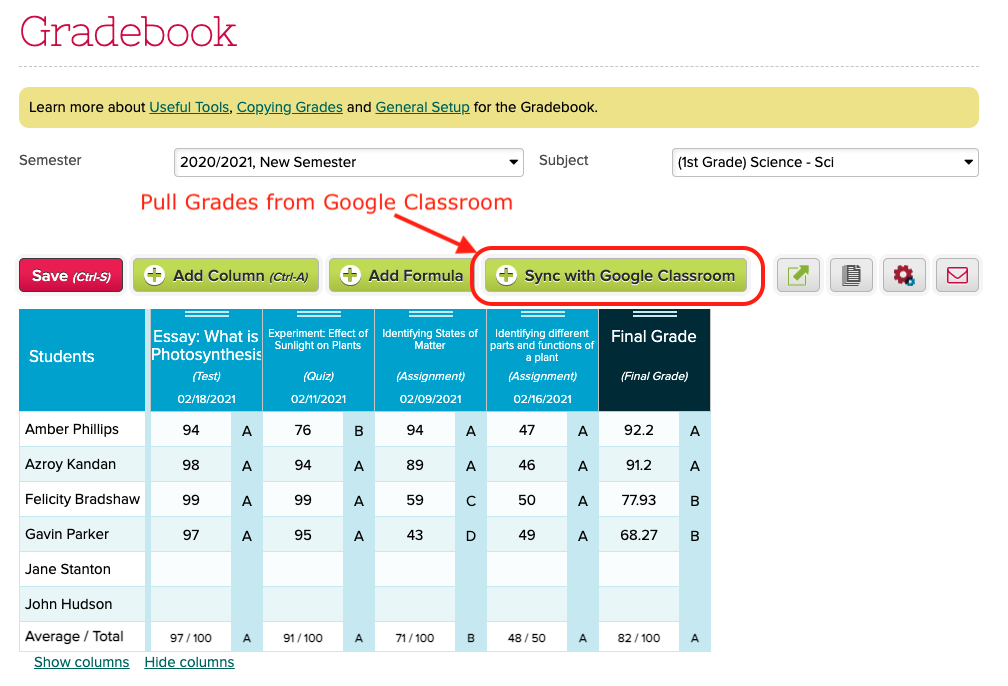Click the Show columns link
The width and height of the screenshot is (1008, 686).
click(81, 662)
